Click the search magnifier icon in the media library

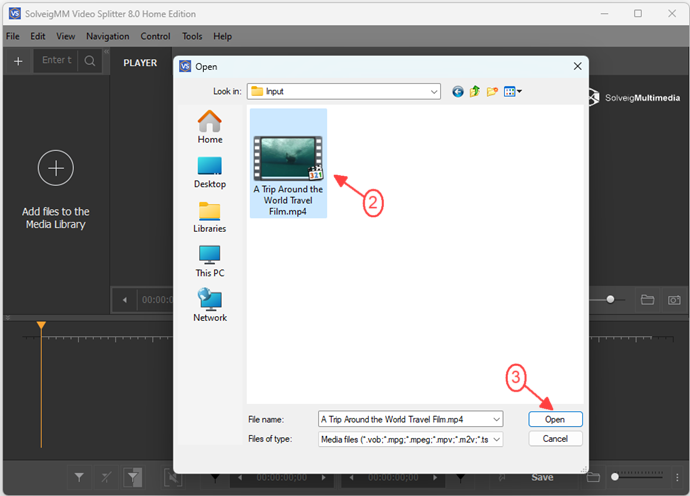tap(90, 61)
